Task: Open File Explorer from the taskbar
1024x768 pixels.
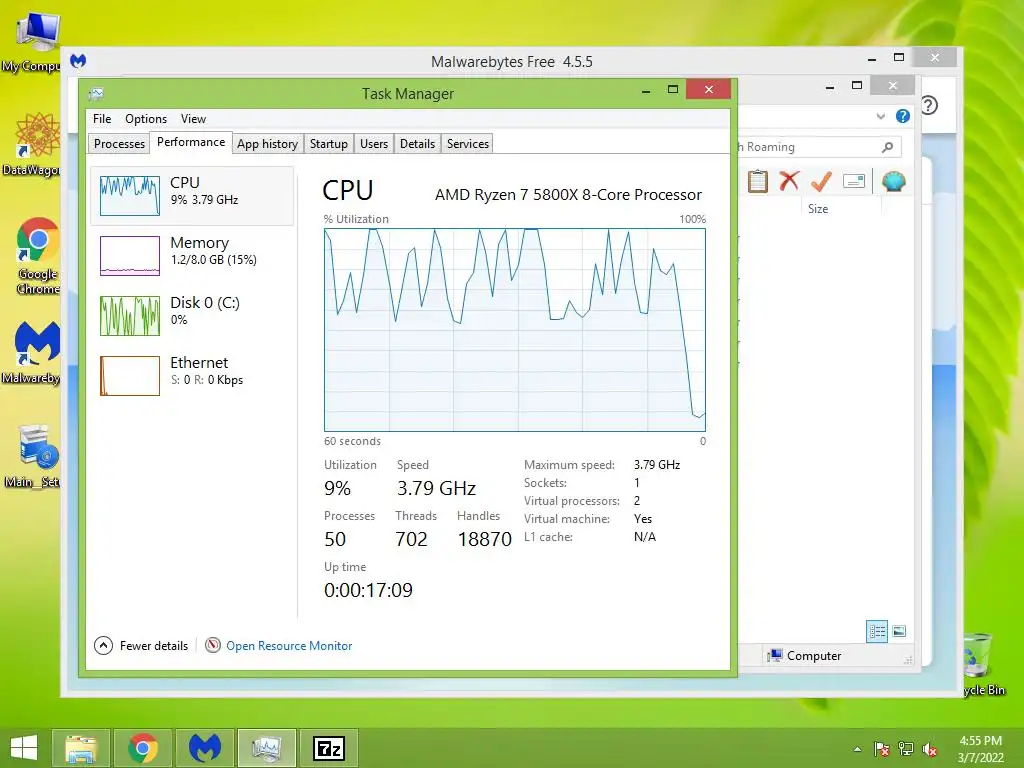Action: pyautogui.click(x=81, y=748)
